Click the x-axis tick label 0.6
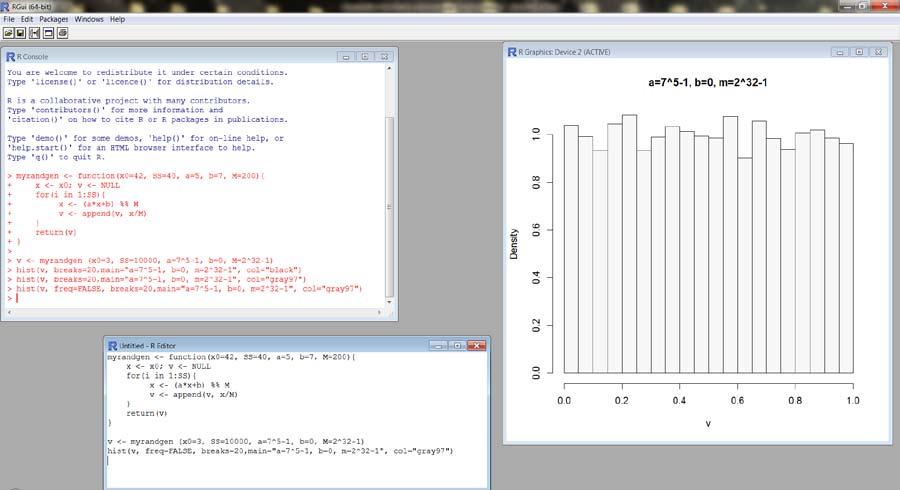900x490 pixels. (737, 400)
